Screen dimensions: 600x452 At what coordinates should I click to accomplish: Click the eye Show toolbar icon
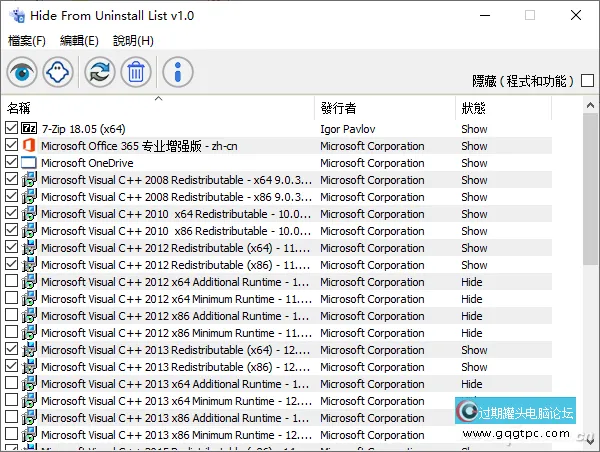22,72
